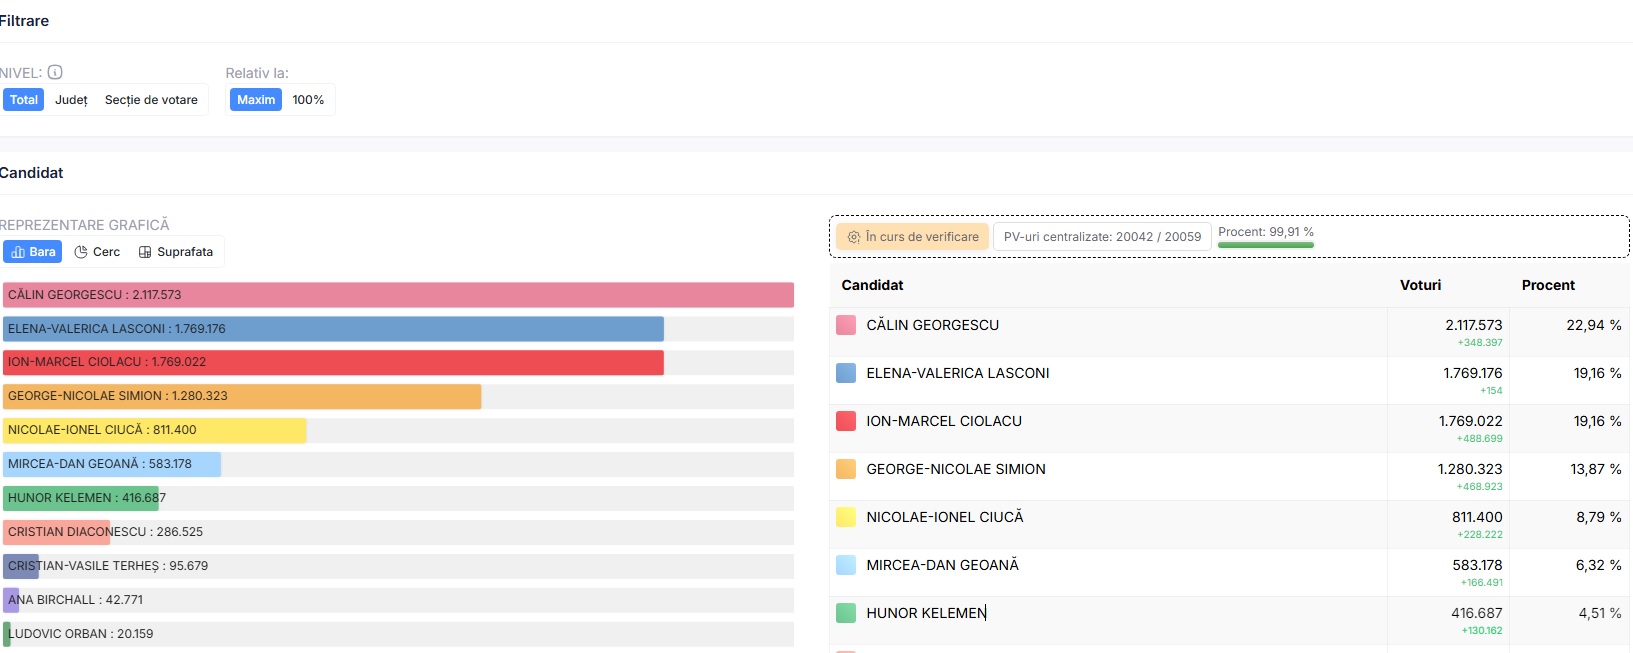Switch level to Județ
This screenshot has height=653, width=1633.
point(71,100)
